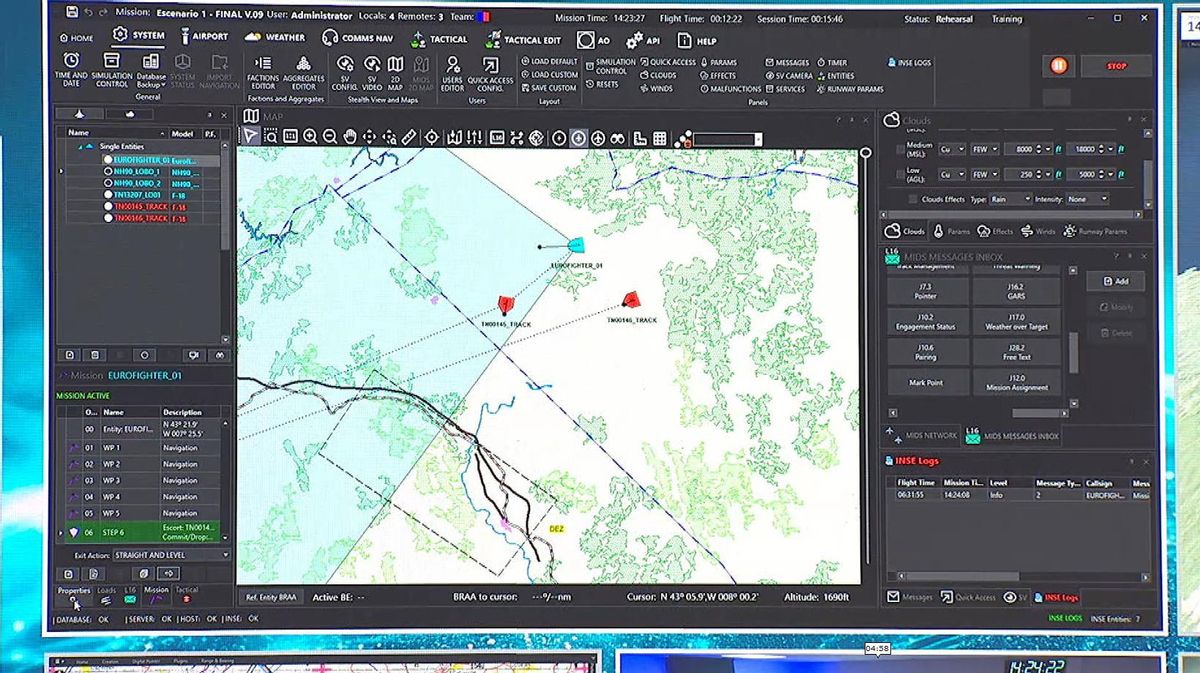The height and width of the screenshot is (673, 1200).
Task: Open the Intensity dropdown set to None
Action: (x=1087, y=199)
